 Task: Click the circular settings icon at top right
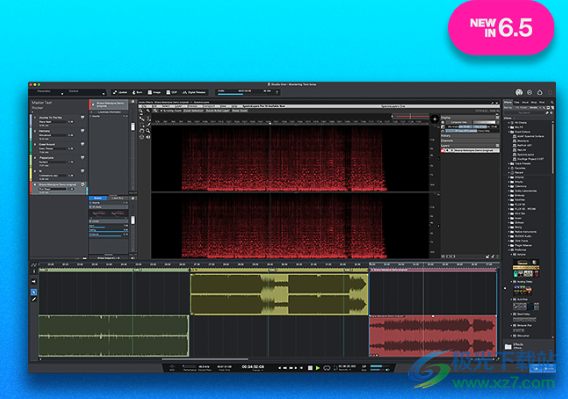pos(530,92)
